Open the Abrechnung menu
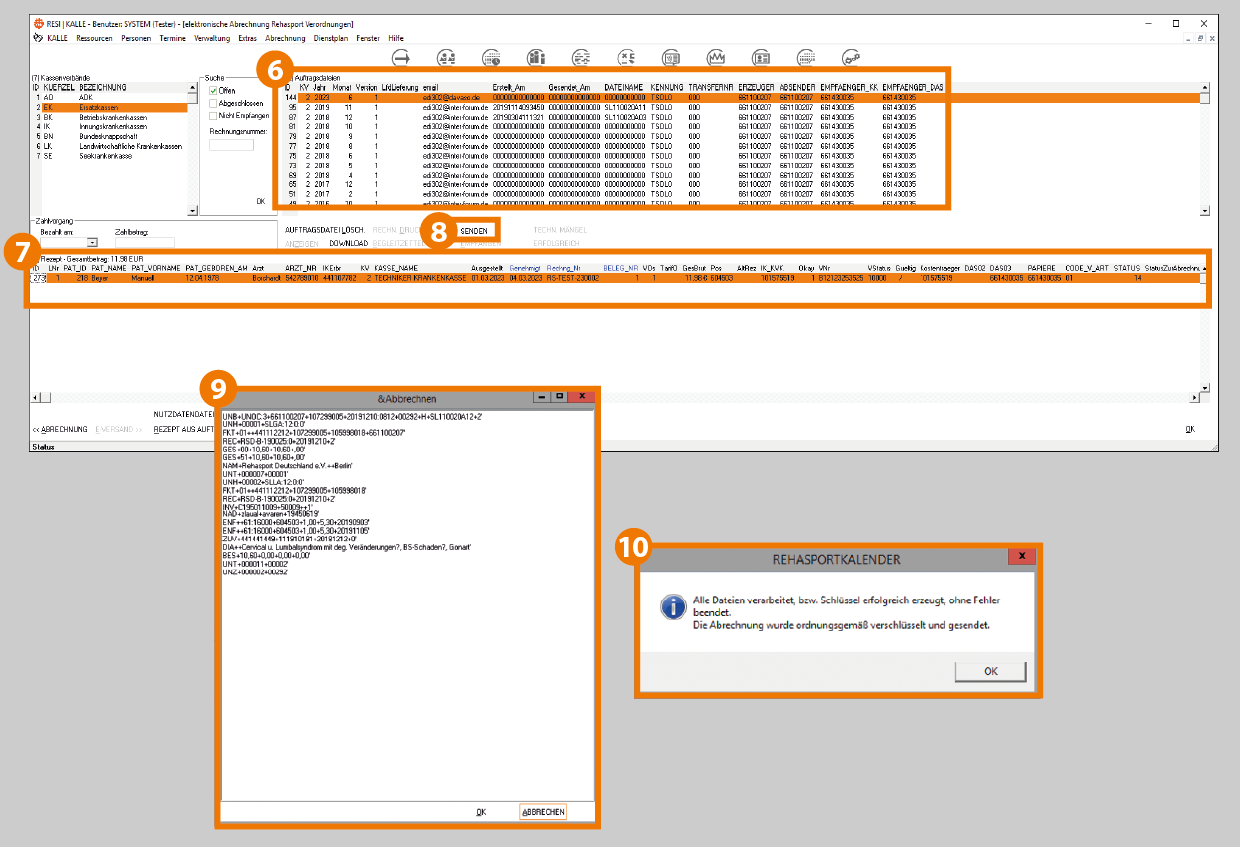 click(285, 37)
